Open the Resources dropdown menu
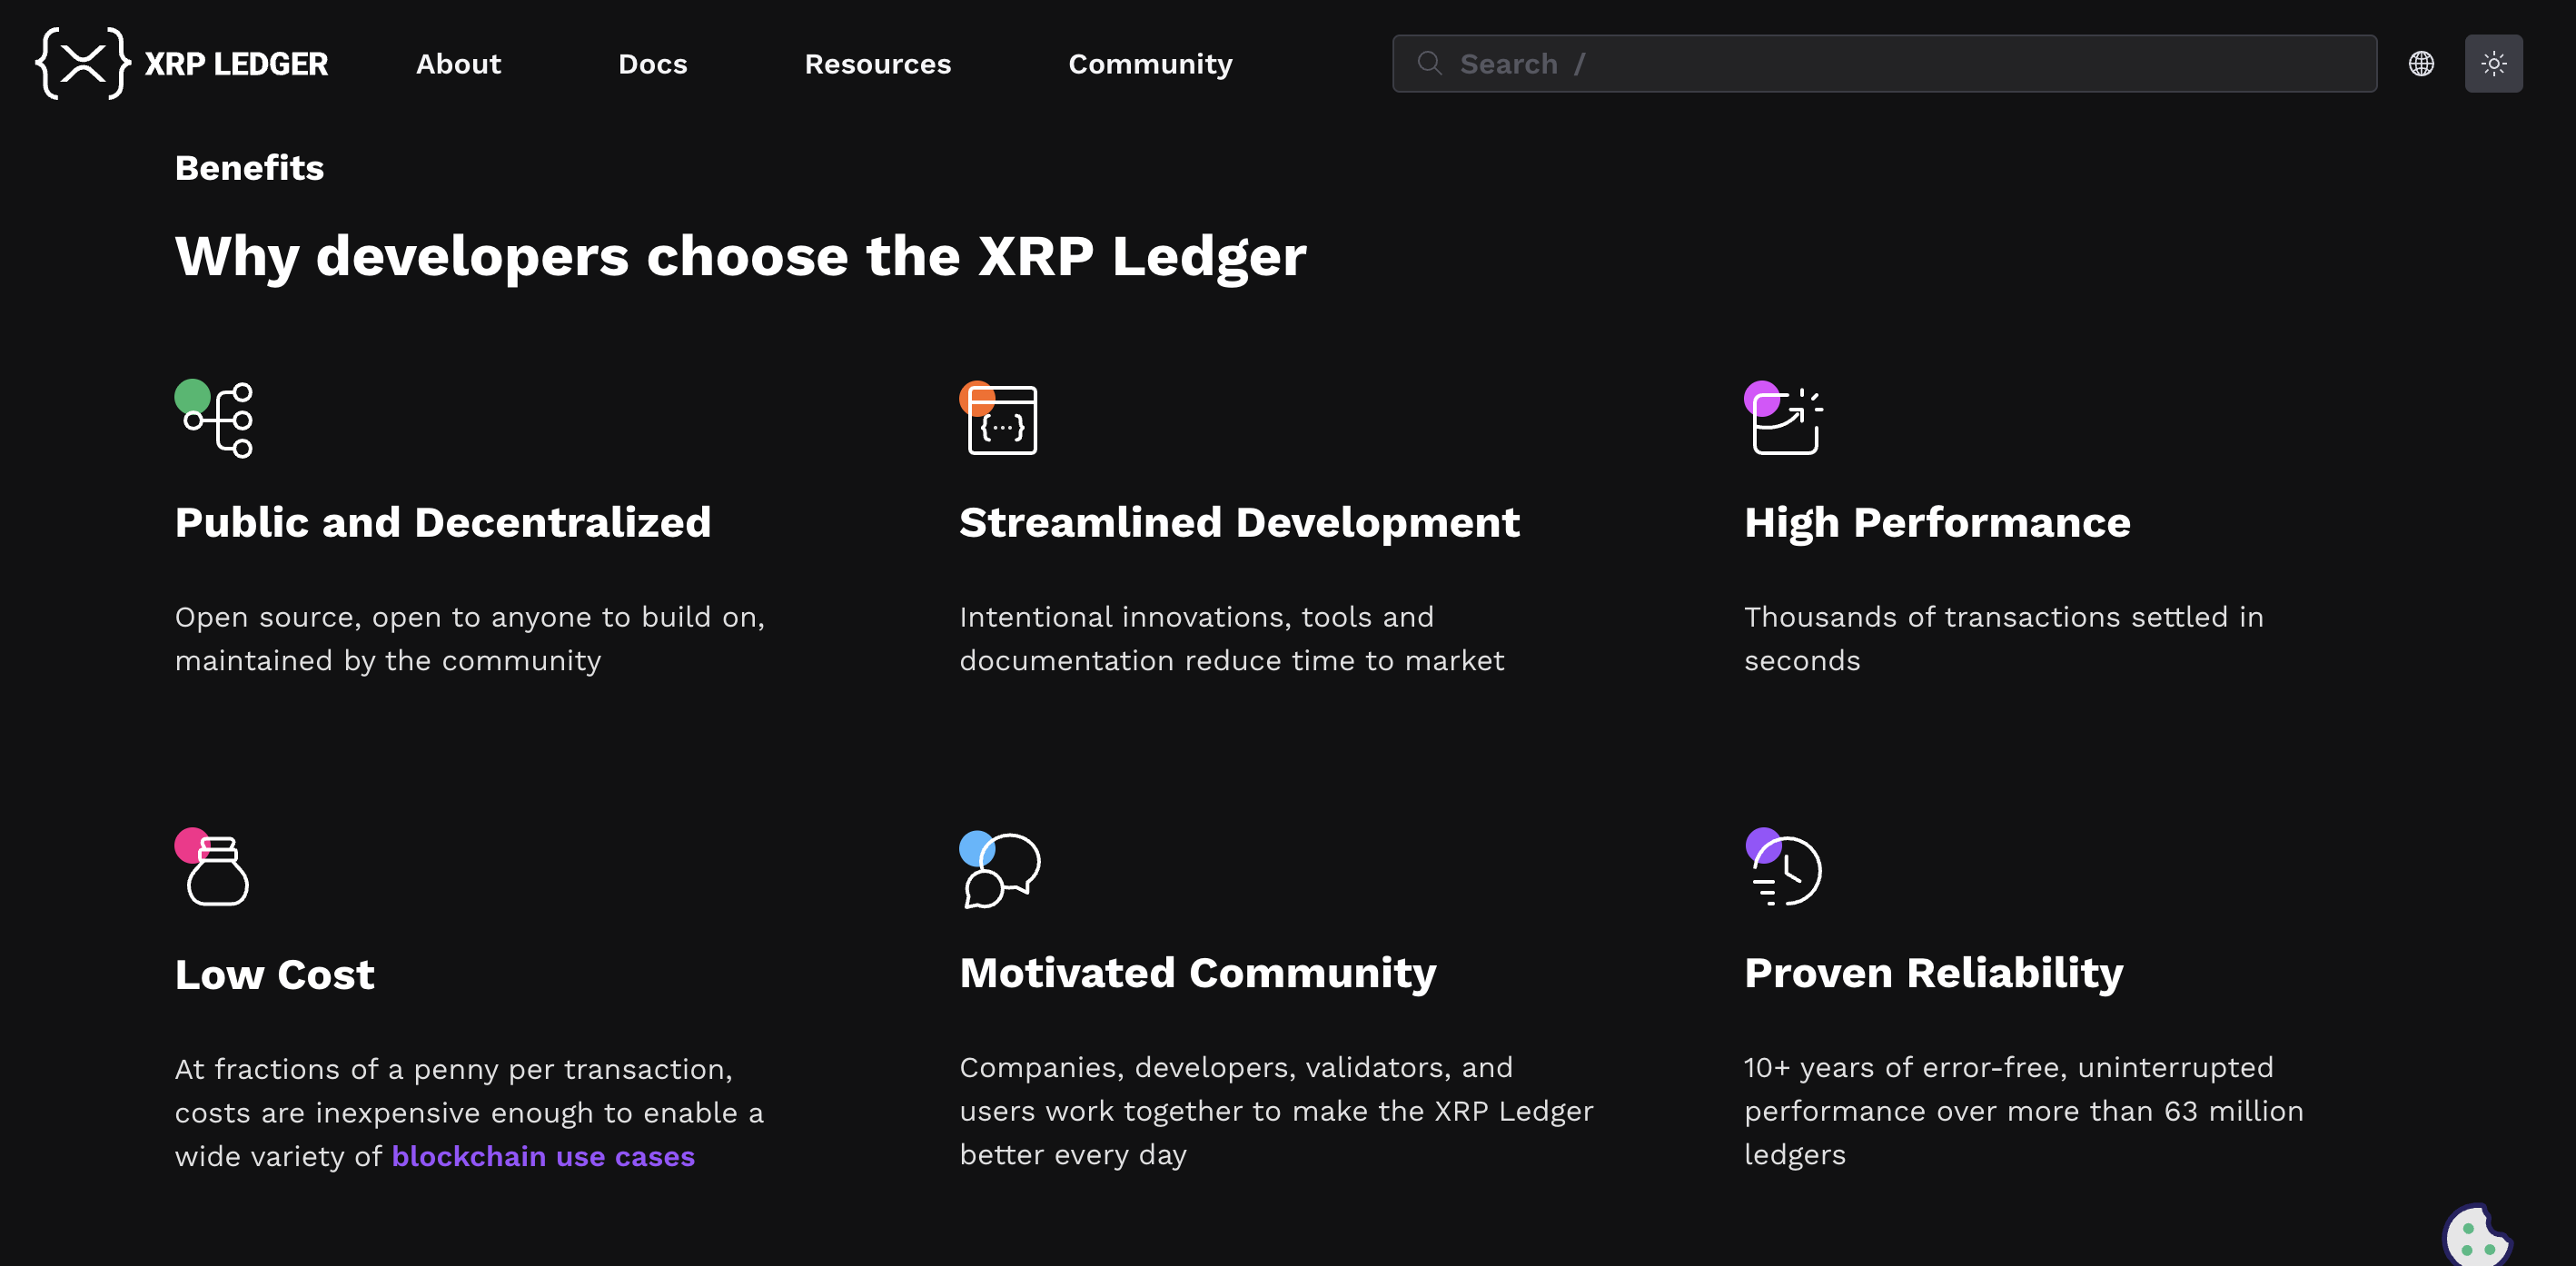The height and width of the screenshot is (1266, 2576). pos(877,64)
